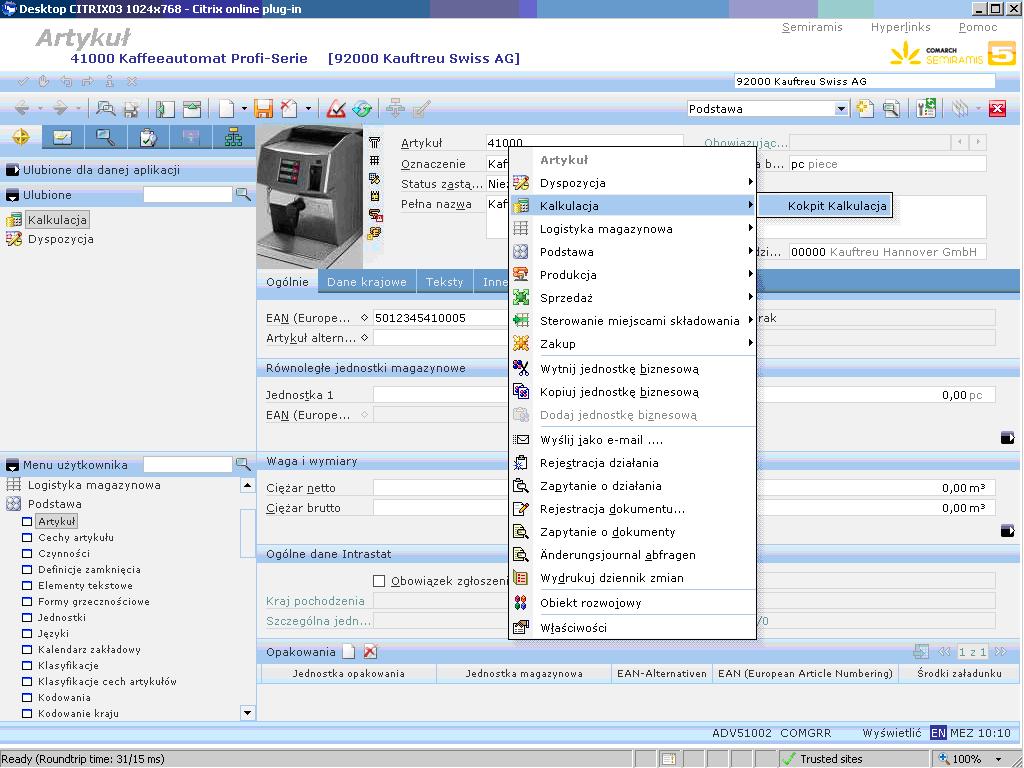Click the search binoculars icon in toolbar

105,108
